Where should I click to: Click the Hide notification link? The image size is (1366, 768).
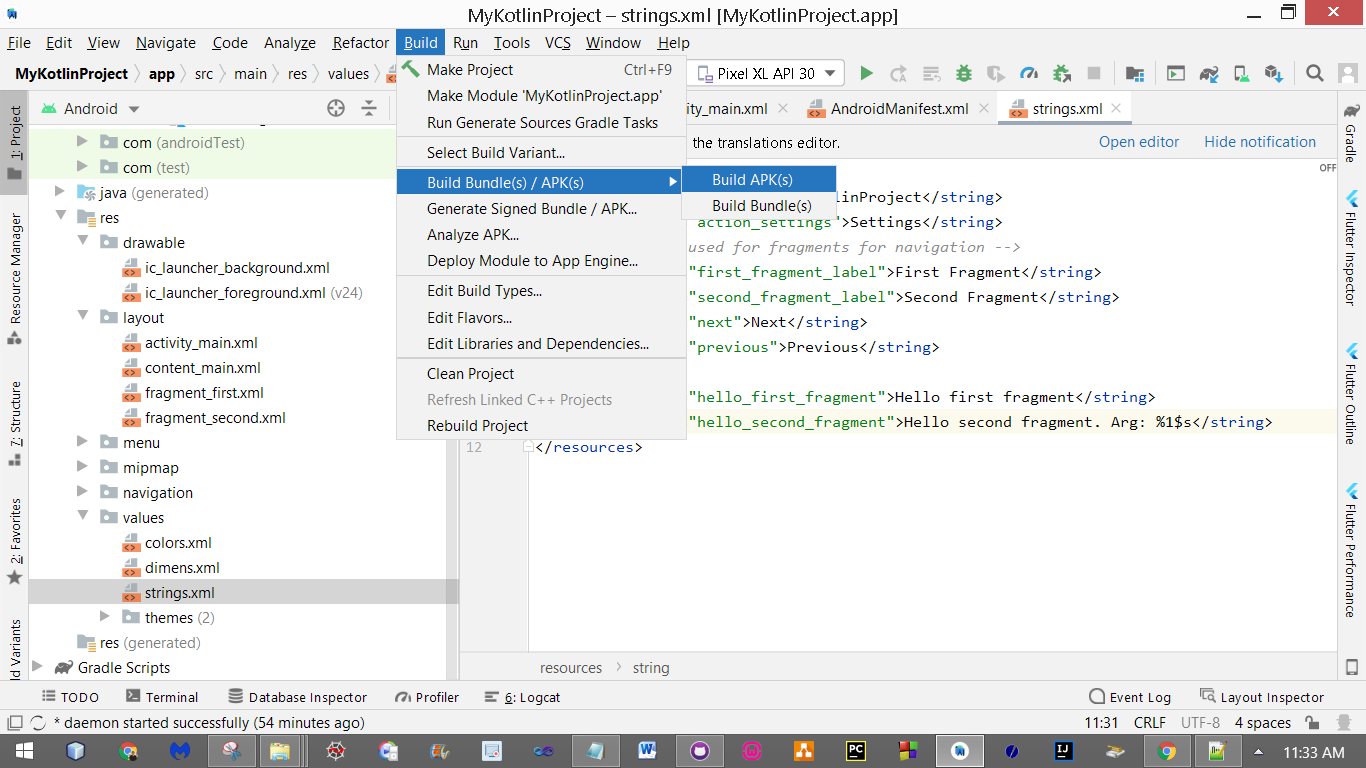pyautogui.click(x=1260, y=142)
